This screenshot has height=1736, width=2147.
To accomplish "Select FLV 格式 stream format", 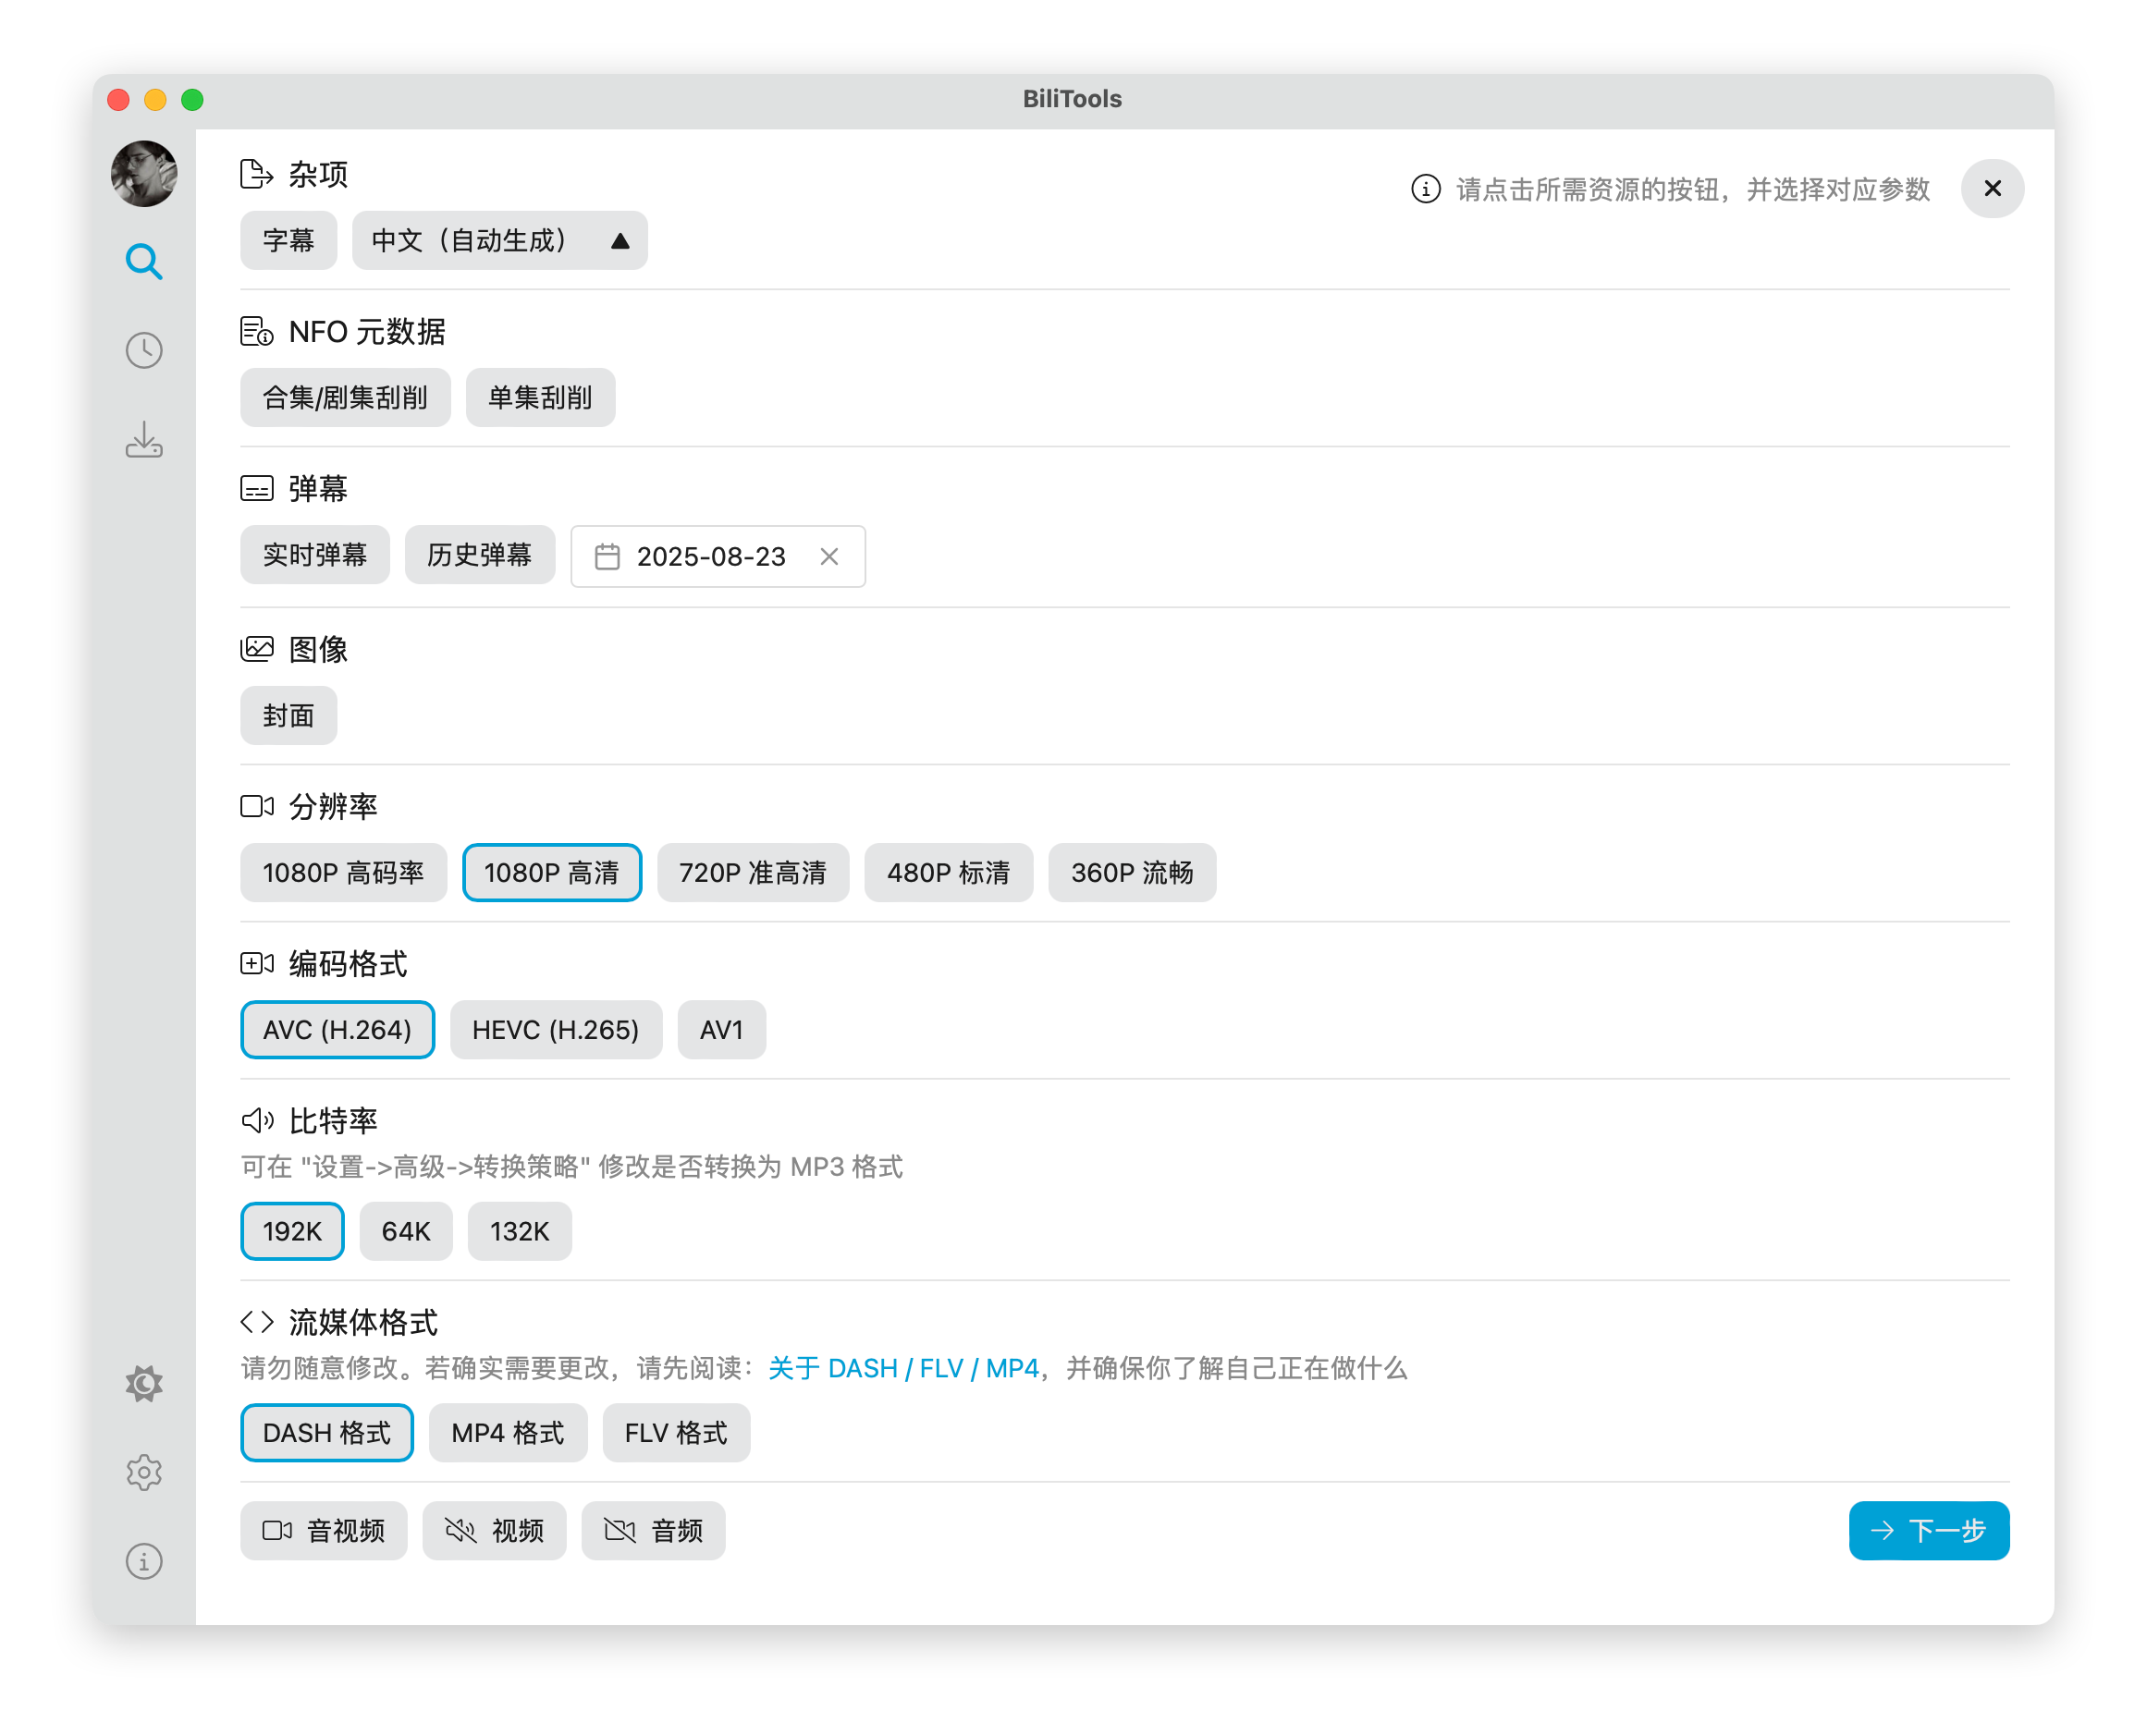I will click(676, 1433).
